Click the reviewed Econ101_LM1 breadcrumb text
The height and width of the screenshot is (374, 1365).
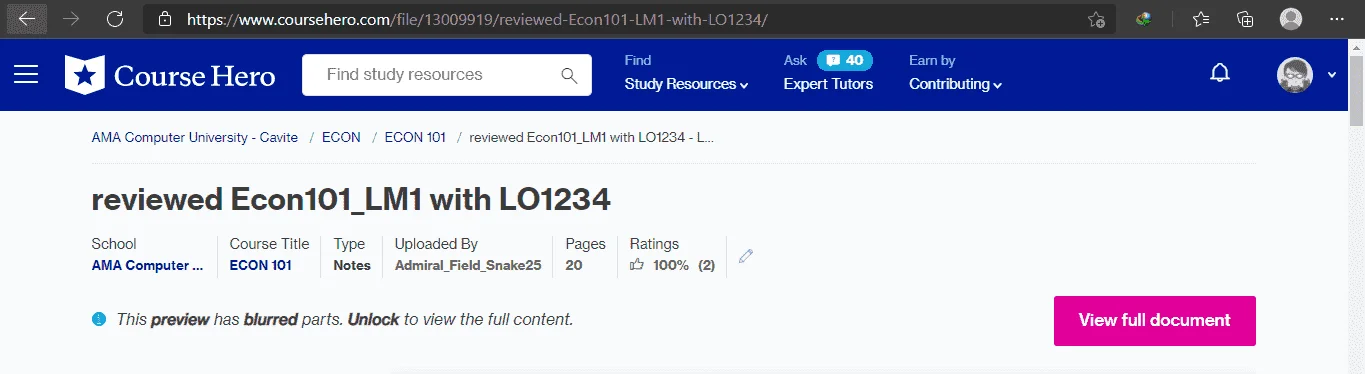click(591, 137)
